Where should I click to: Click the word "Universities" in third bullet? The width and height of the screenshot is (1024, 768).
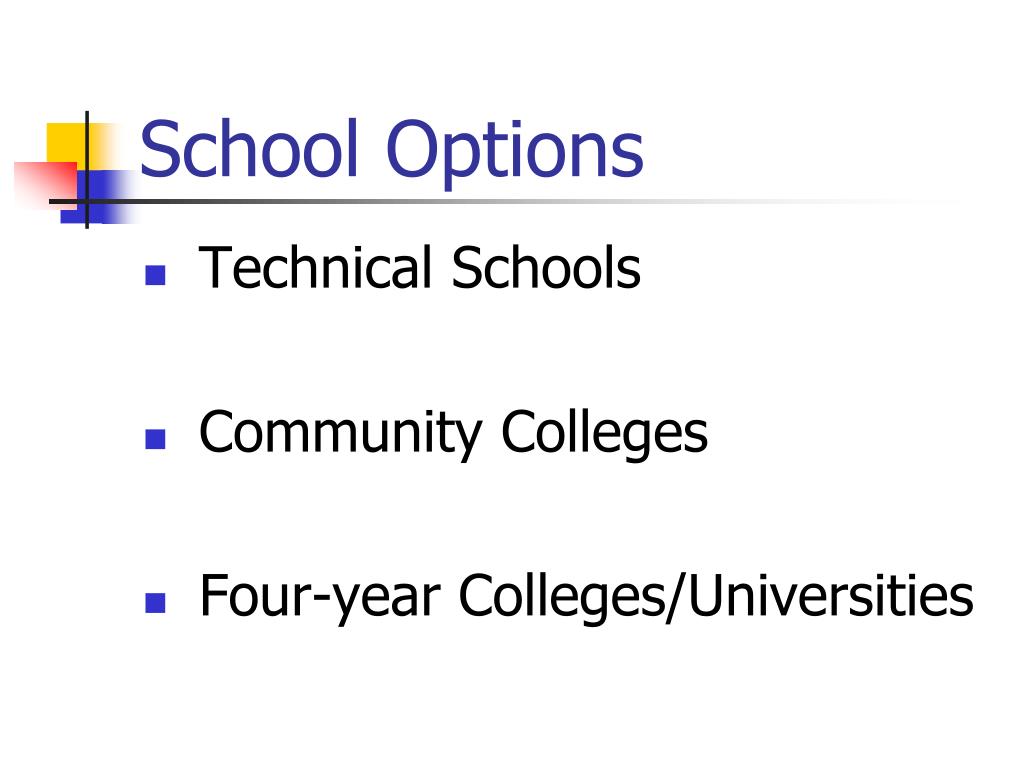point(831,594)
